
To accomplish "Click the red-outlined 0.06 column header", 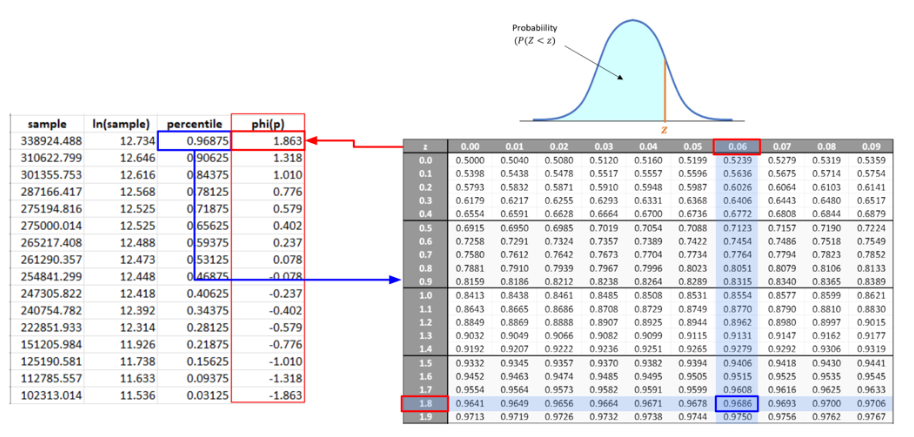I will [x=737, y=146].
